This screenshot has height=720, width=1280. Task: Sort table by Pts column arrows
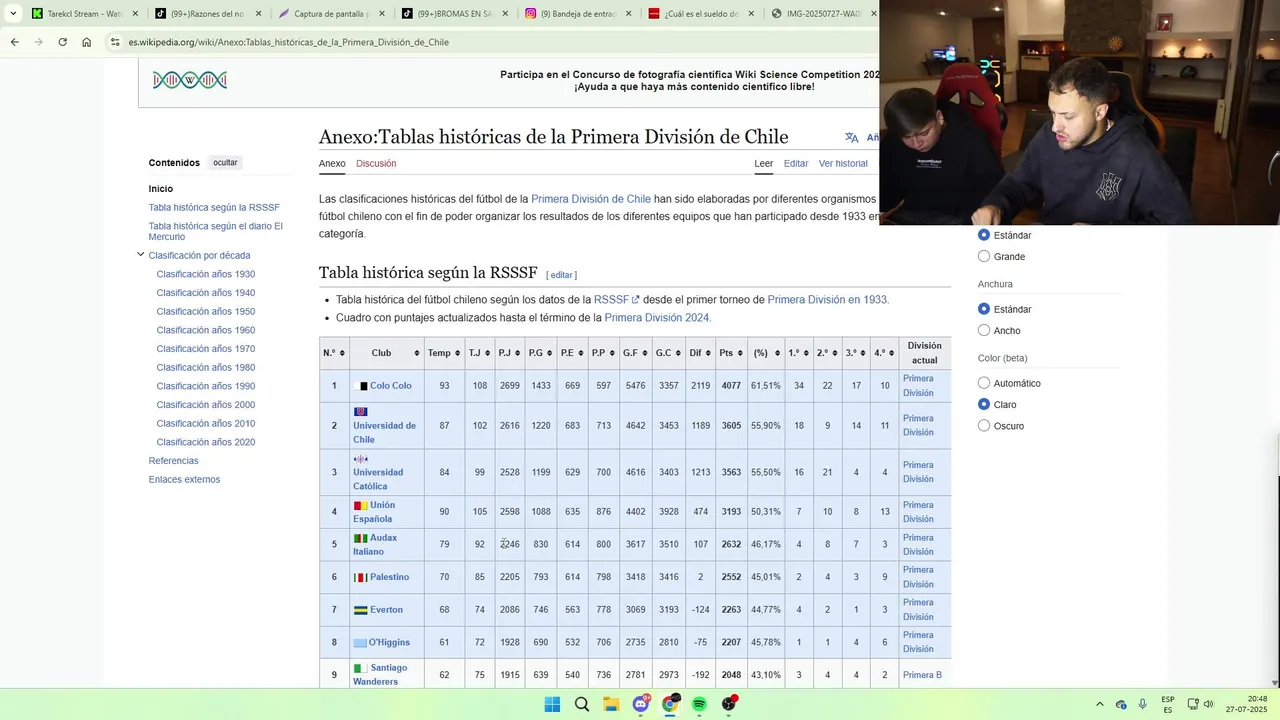pyautogui.click(x=740, y=353)
